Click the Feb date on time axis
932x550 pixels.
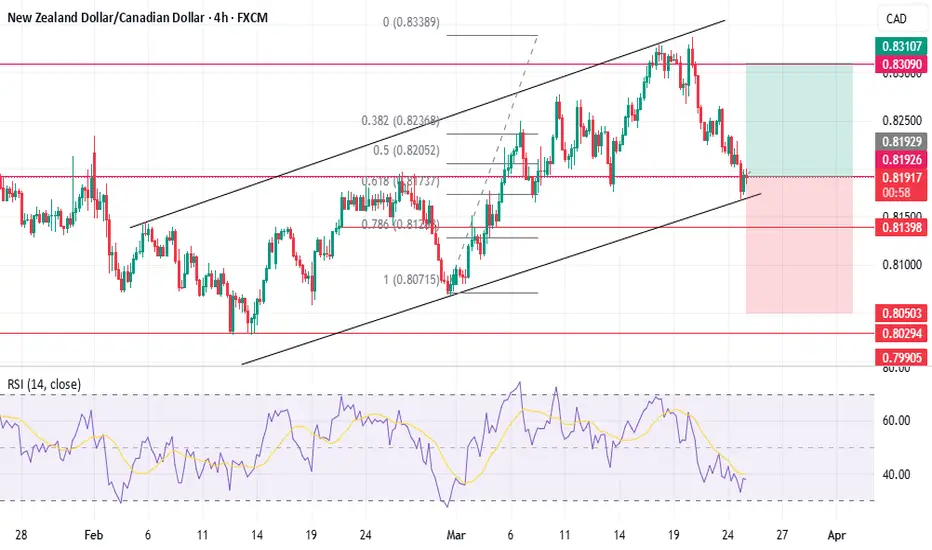[x=93, y=535]
